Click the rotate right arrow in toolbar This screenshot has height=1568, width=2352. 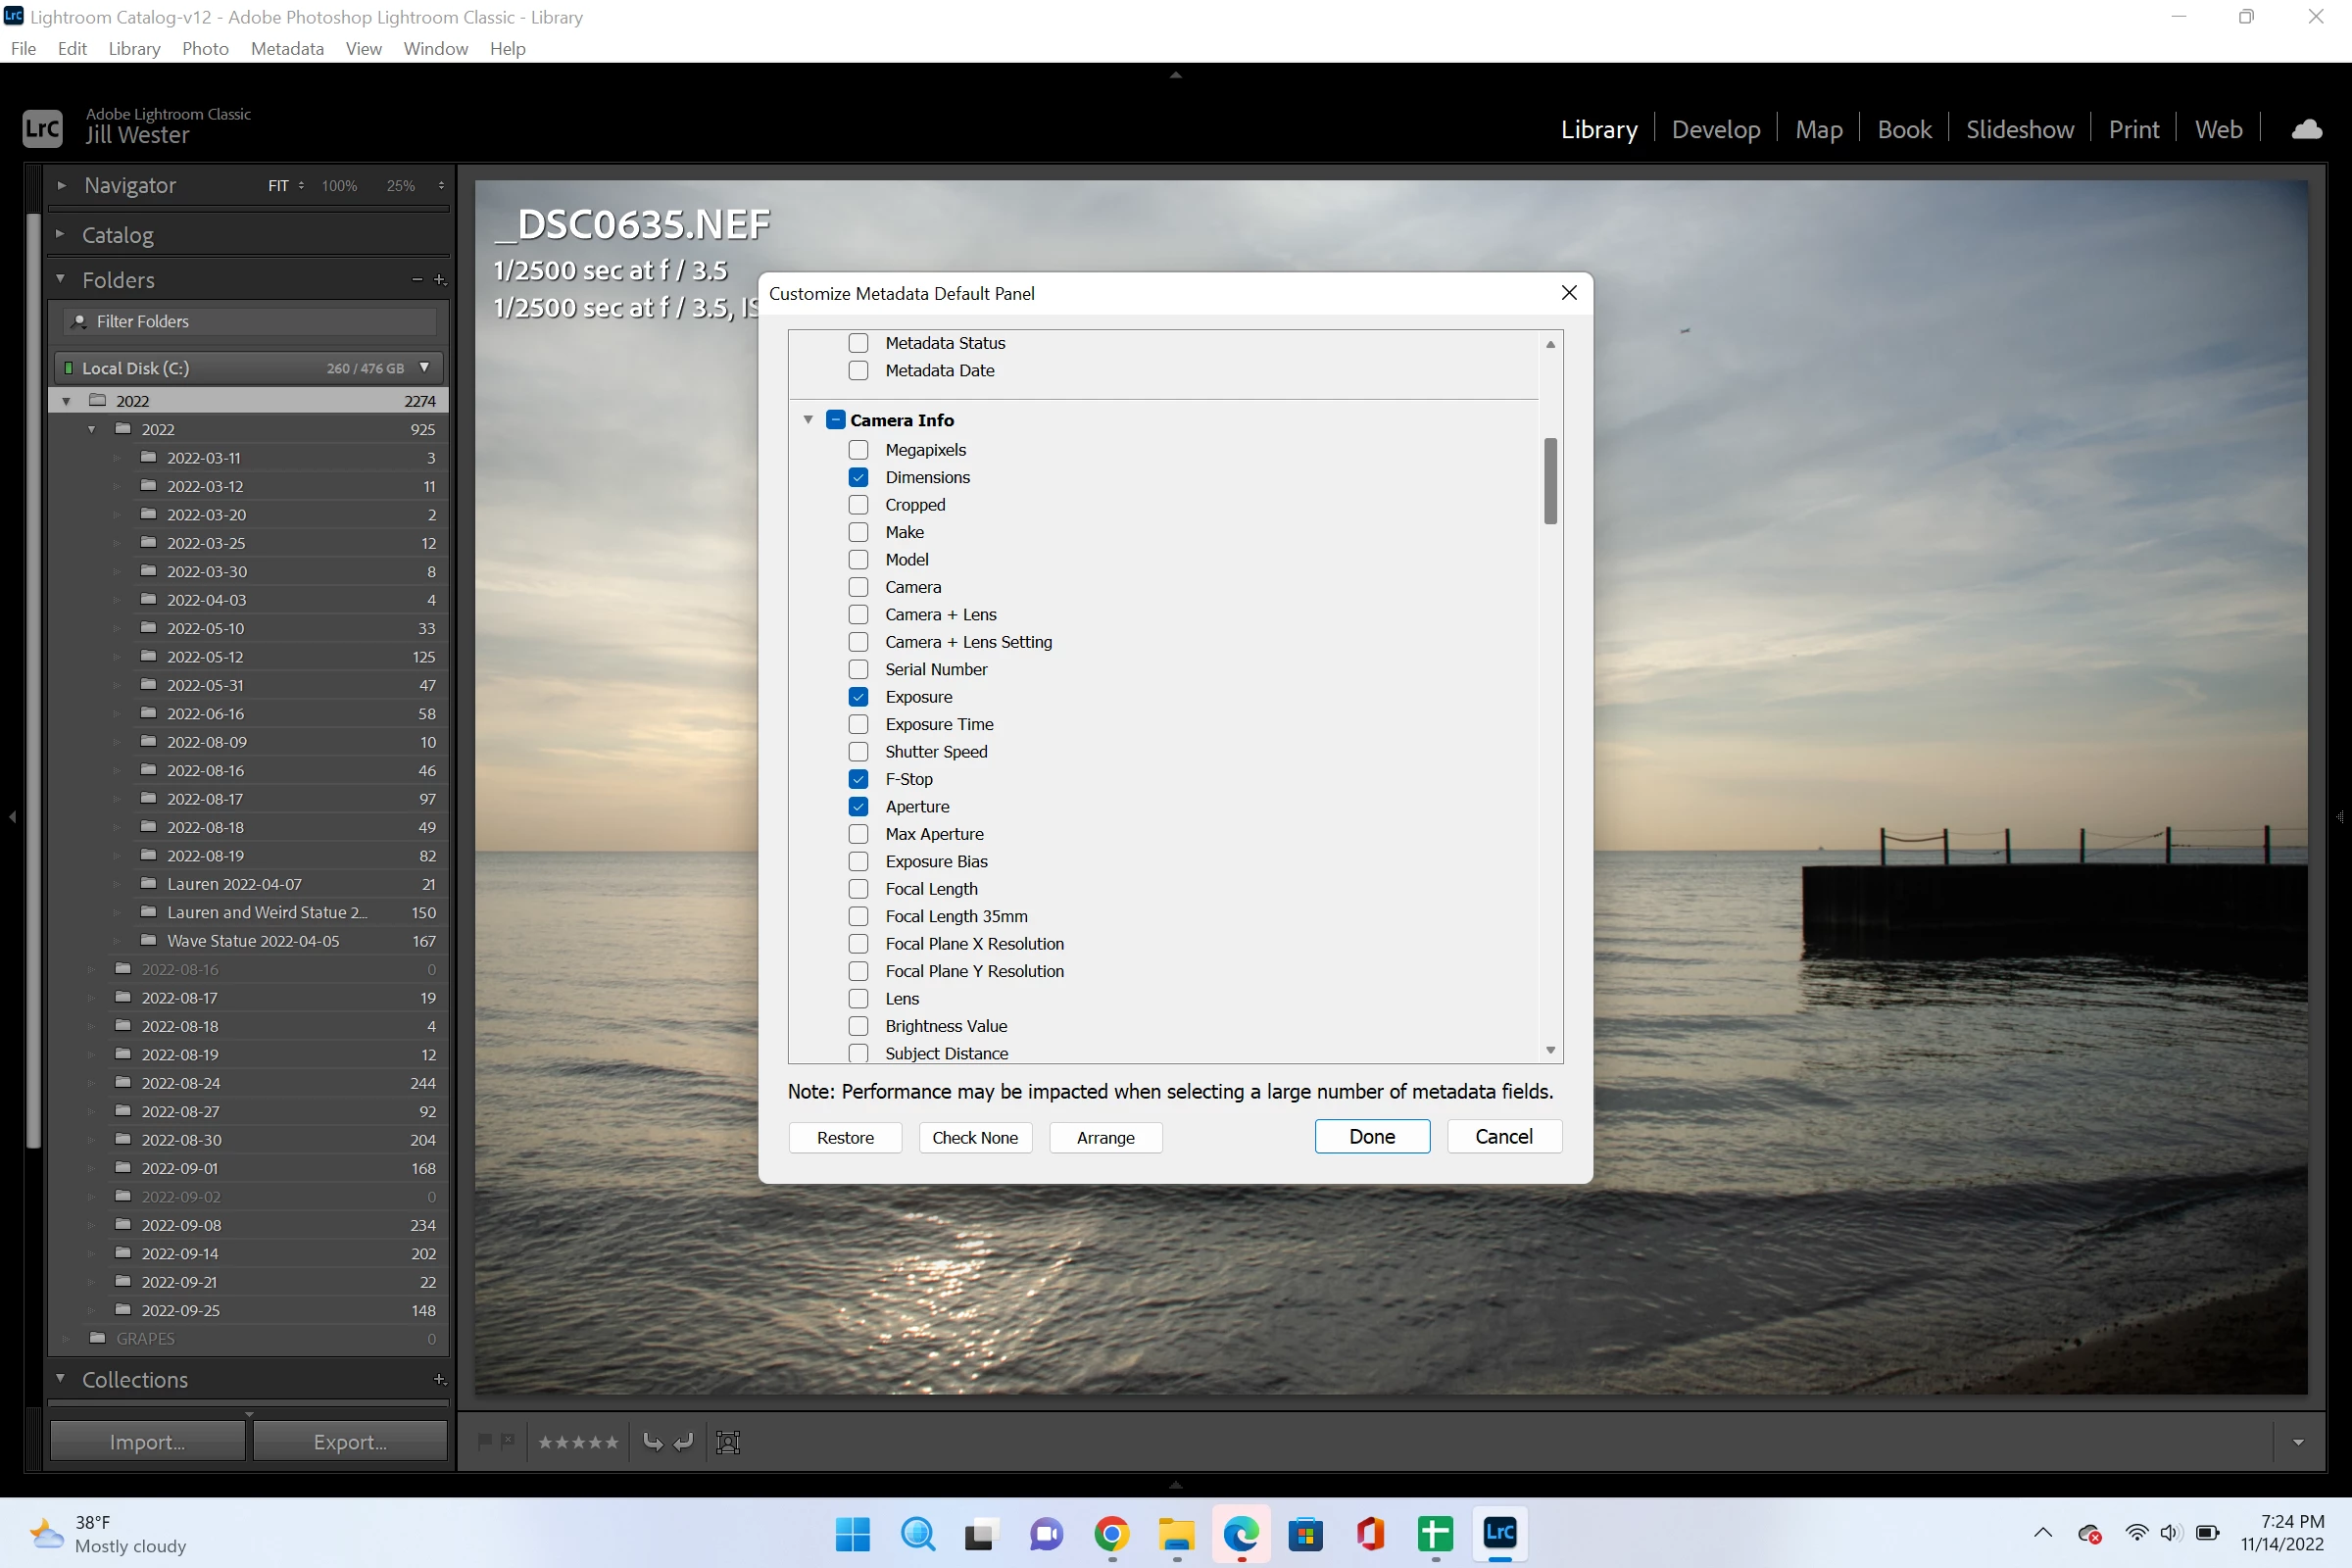click(x=684, y=1442)
